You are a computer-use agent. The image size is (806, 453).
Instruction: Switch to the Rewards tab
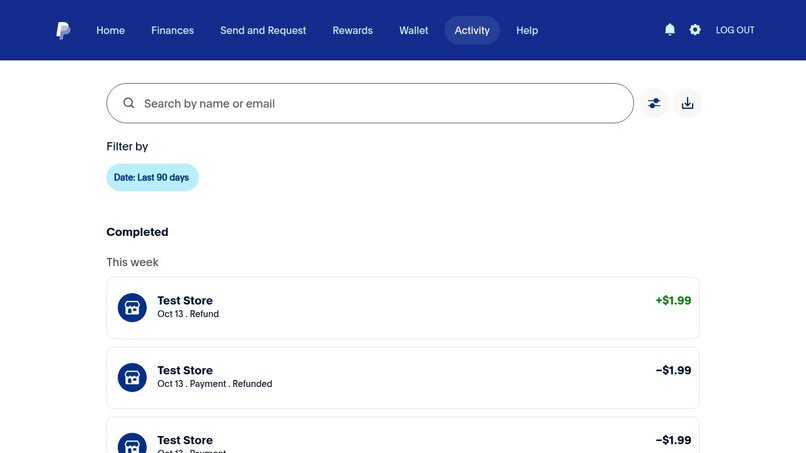(x=353, y=30)
